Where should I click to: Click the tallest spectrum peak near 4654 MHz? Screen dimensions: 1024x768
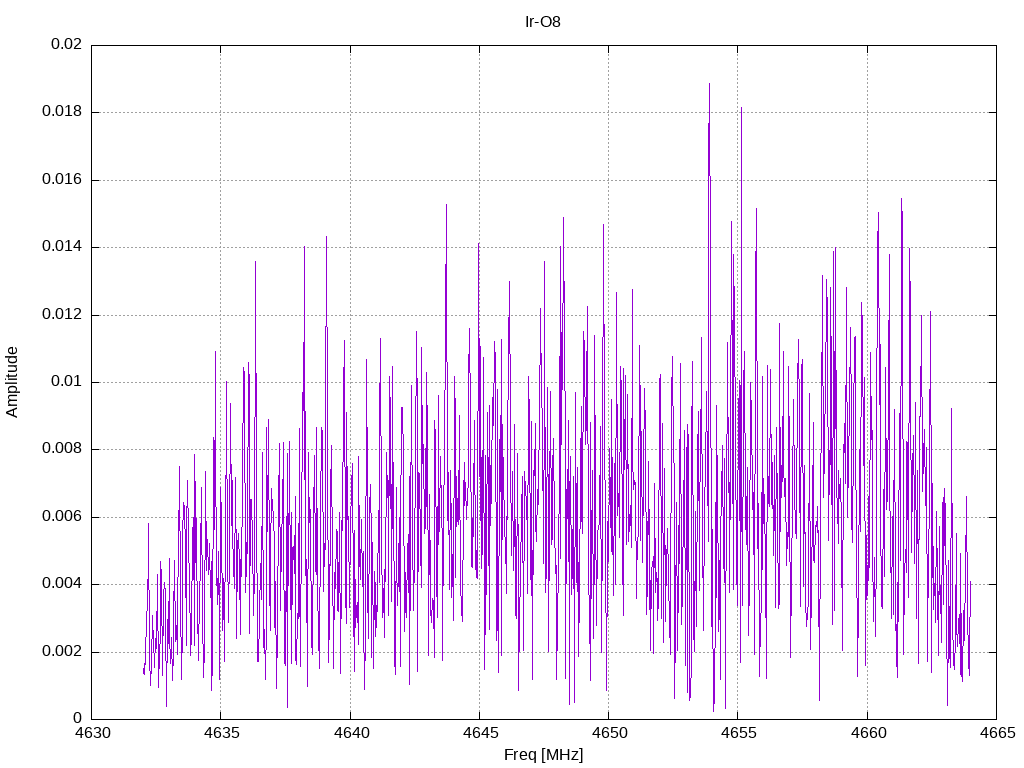pyautogui.click(x=709, y=85)
